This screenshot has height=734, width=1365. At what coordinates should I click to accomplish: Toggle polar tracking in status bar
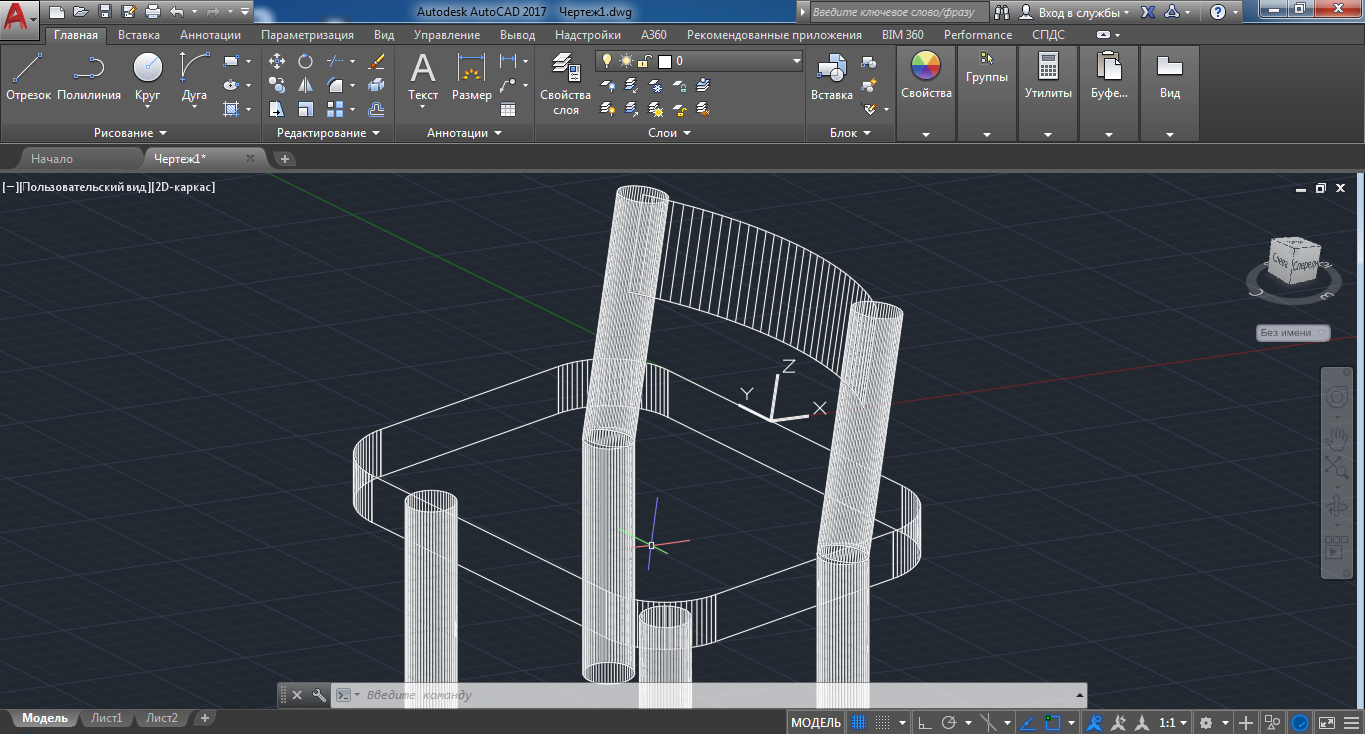click(949, 722)
